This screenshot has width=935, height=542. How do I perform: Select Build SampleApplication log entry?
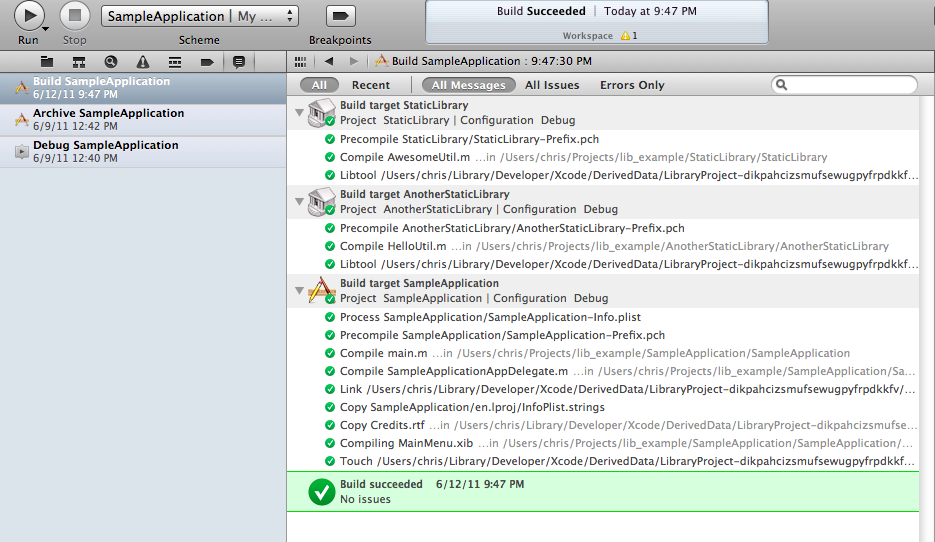click(143, 88)
